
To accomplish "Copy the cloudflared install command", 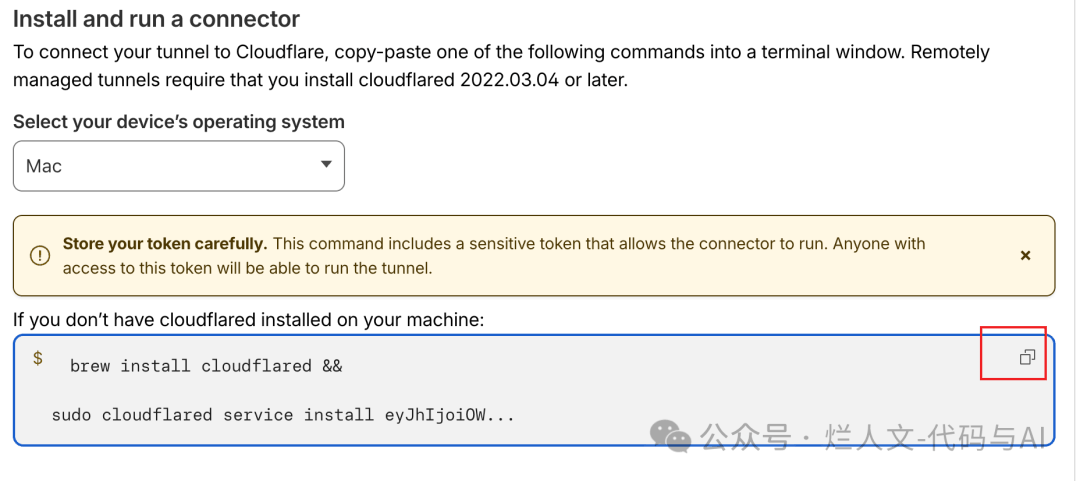I will click(1027, 357).
